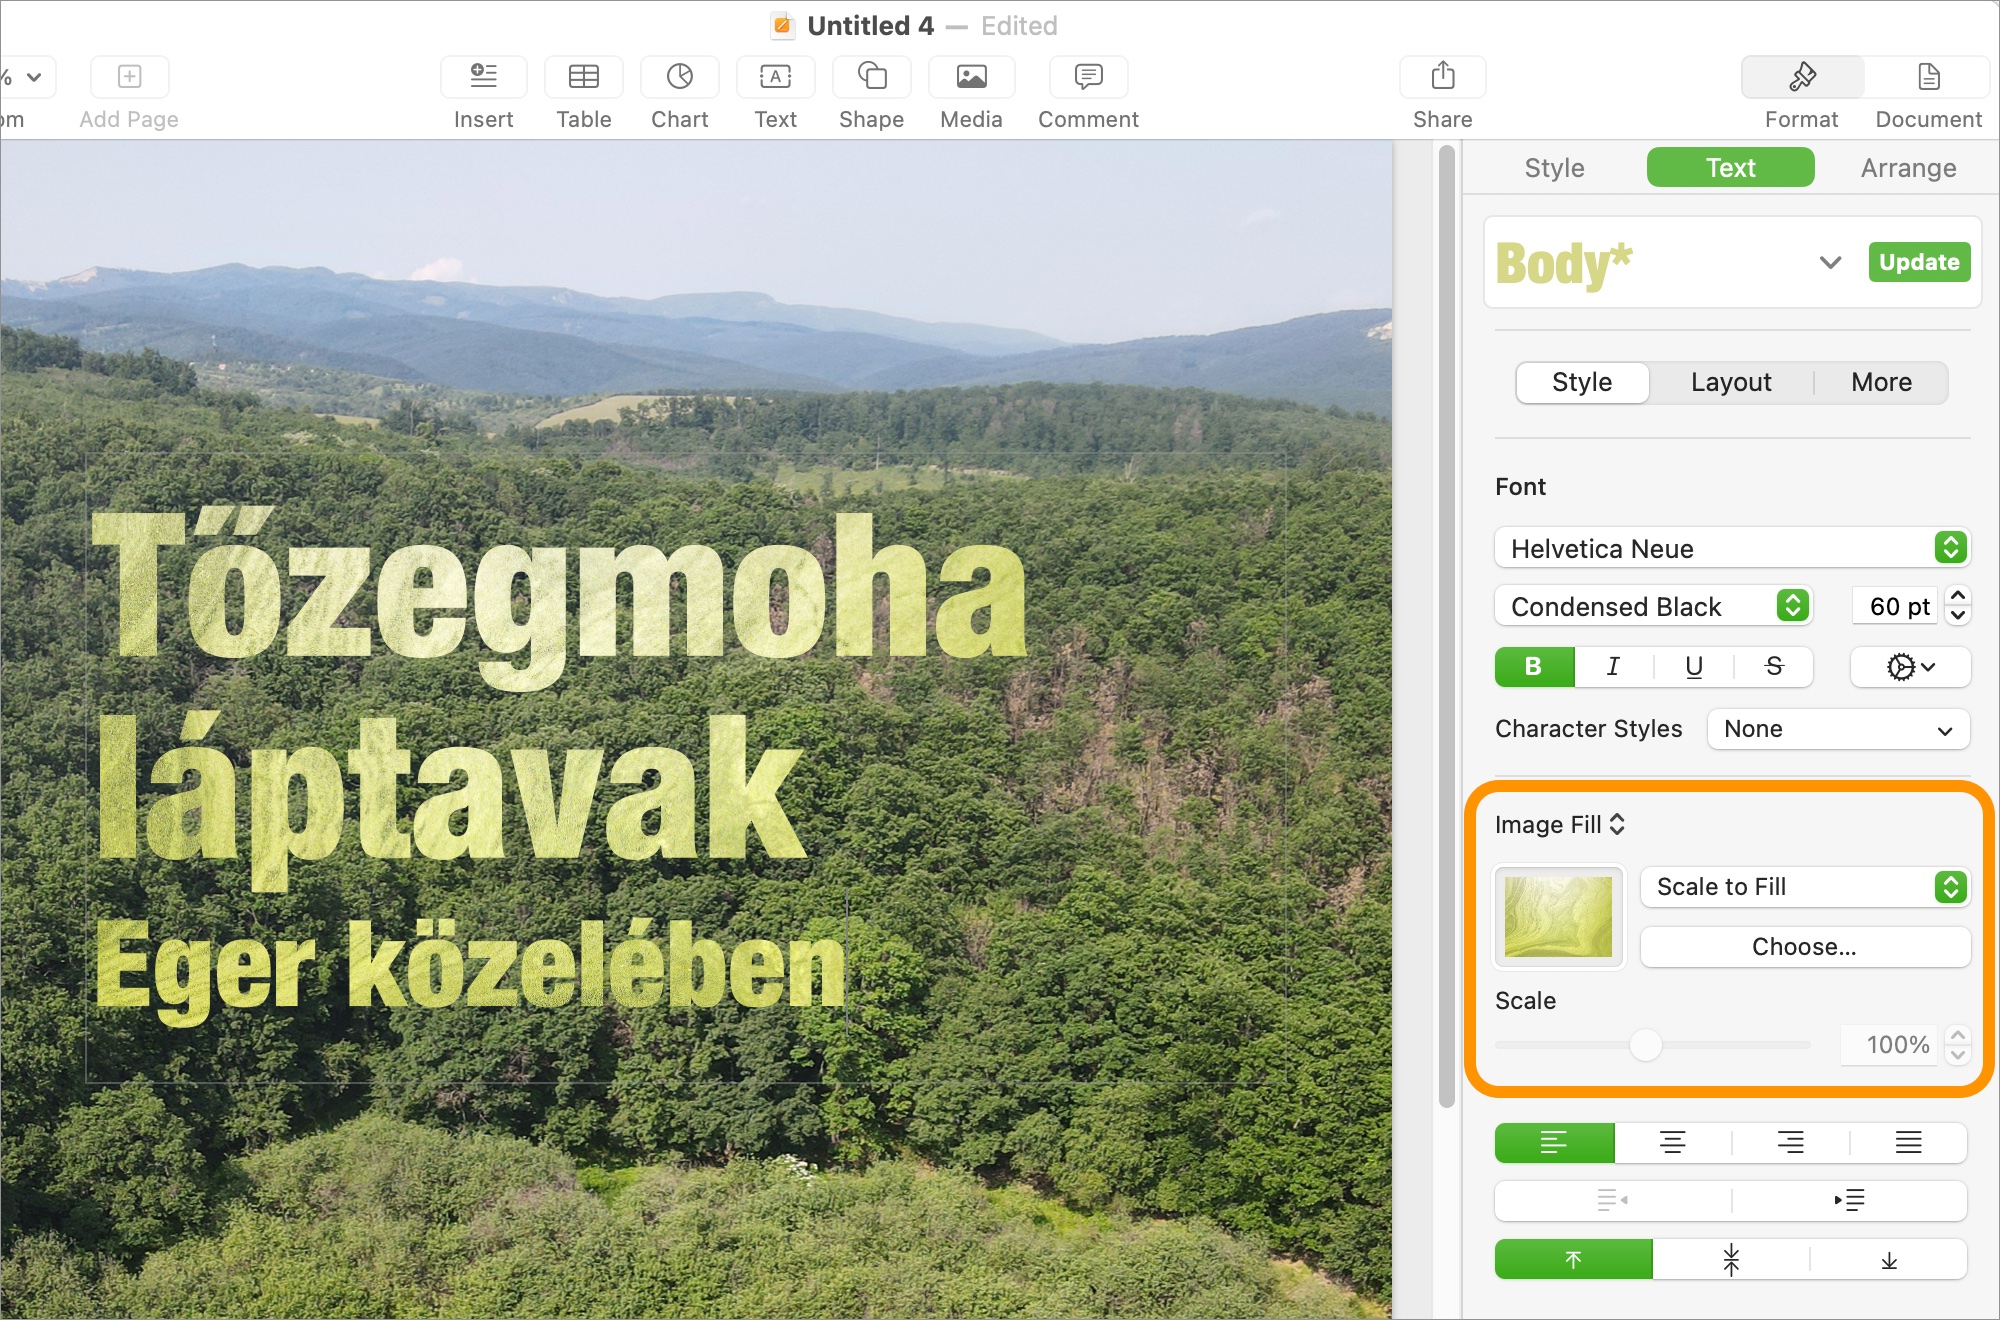This screenshot has width=2000, height=1320.
Task: Open advanced text options gear menu
Action: 1910,667
